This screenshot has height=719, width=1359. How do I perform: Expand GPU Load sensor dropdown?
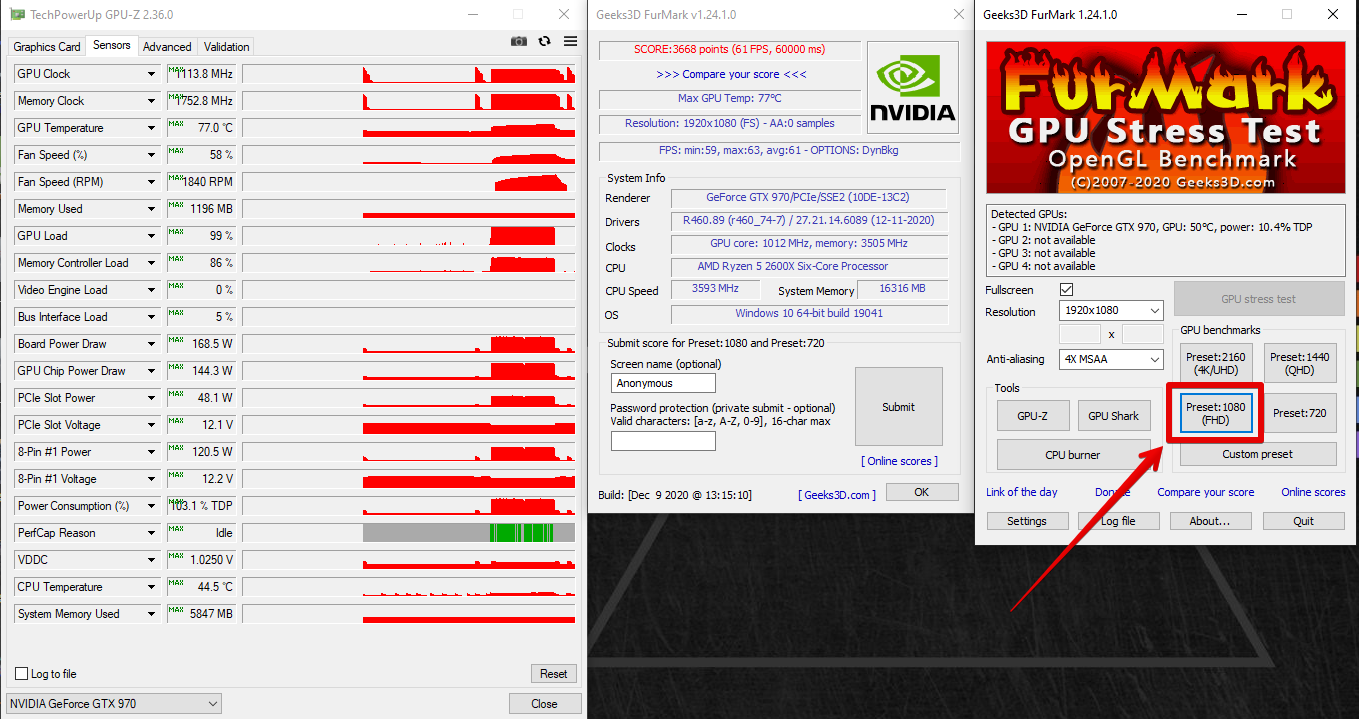click(152, 236)
